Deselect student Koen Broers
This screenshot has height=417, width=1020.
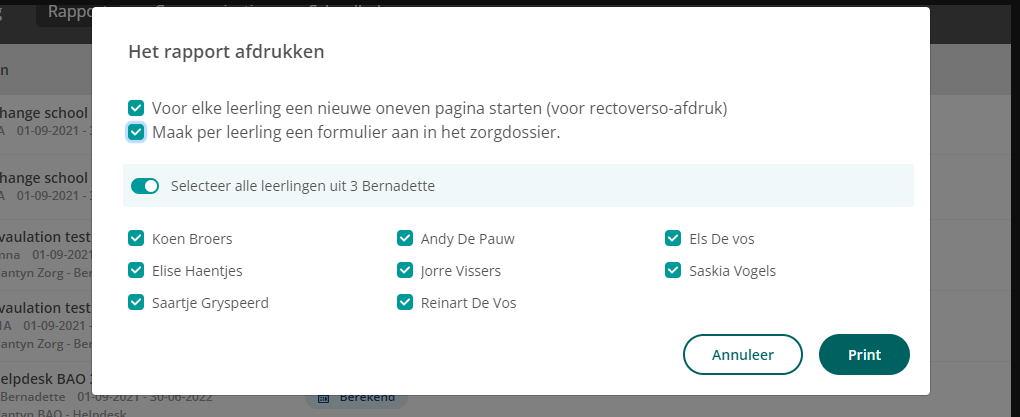(x=136, y=238)
